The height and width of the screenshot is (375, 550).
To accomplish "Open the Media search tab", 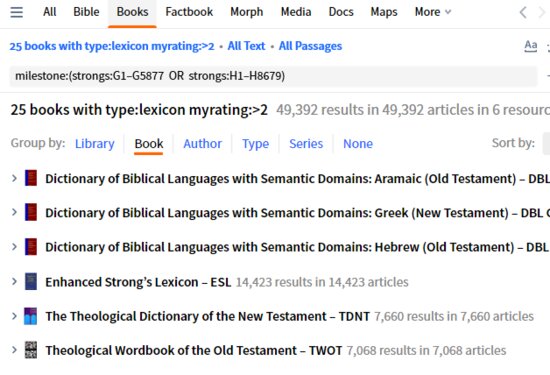I will tap(296, 12).
